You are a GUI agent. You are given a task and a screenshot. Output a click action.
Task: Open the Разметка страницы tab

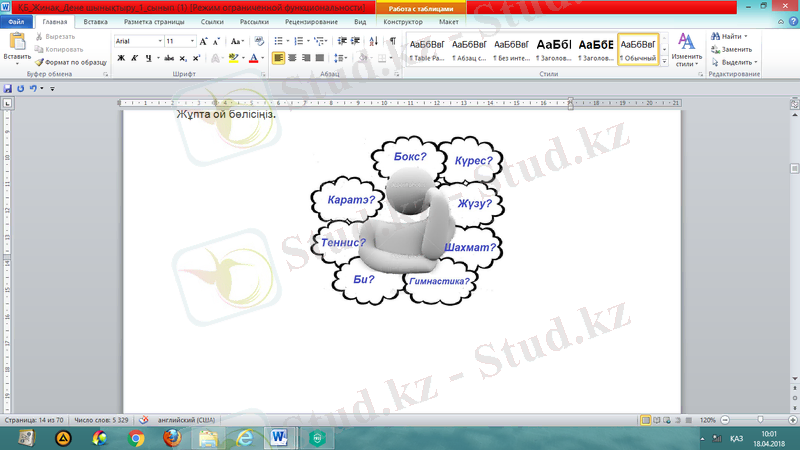pyautogui.click(x=150, y=20)
